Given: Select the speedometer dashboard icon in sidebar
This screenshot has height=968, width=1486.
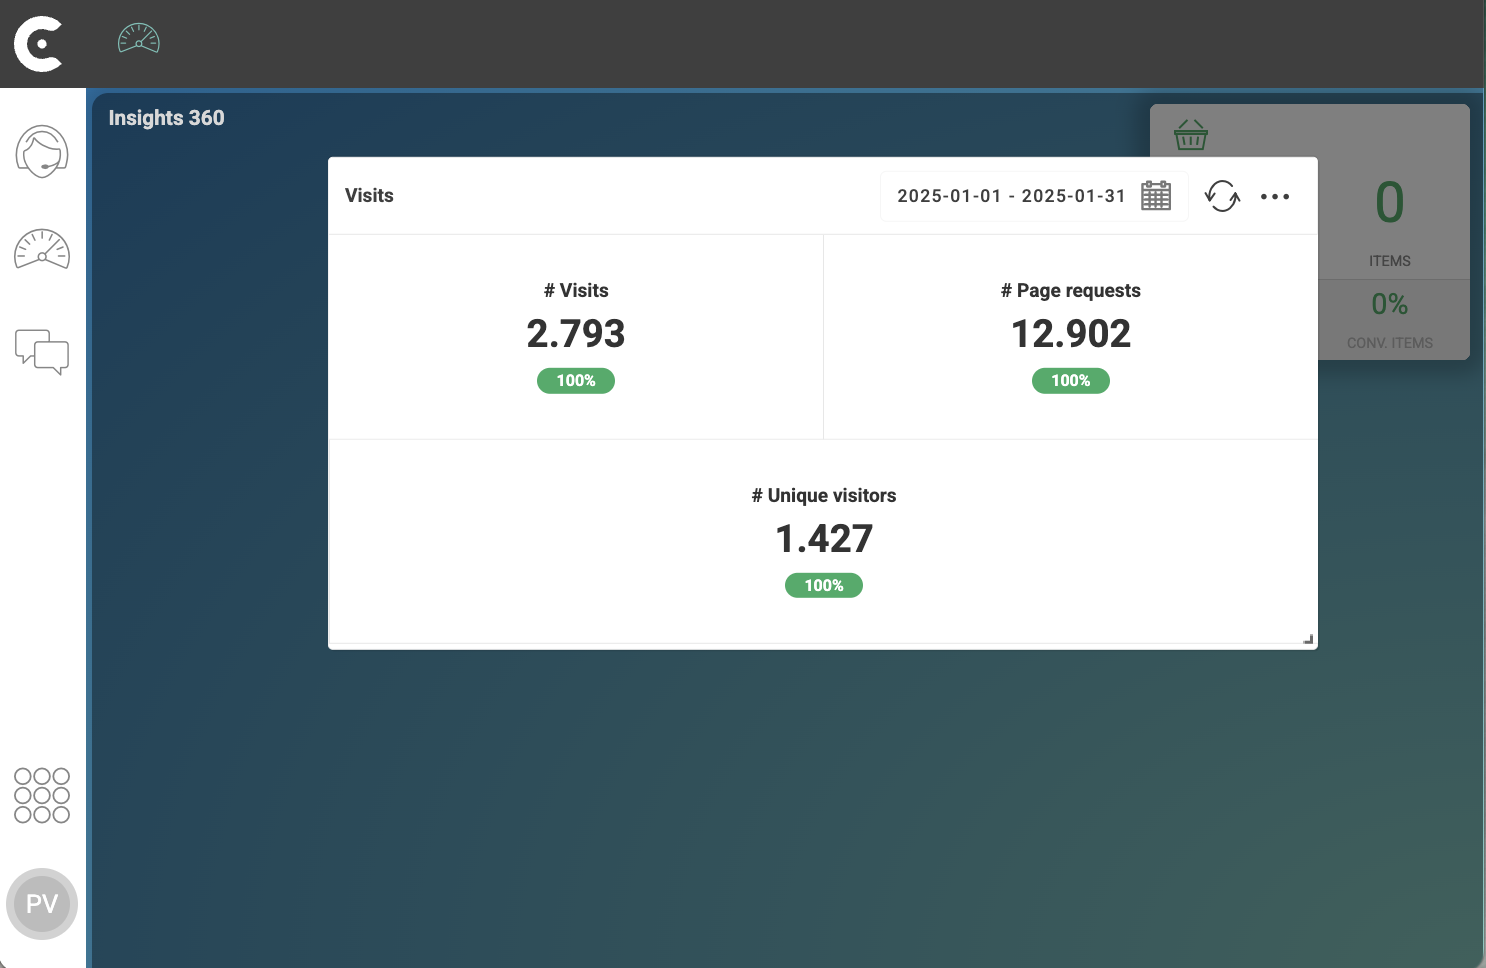Looking at the screenshot, I should [42, 250].
